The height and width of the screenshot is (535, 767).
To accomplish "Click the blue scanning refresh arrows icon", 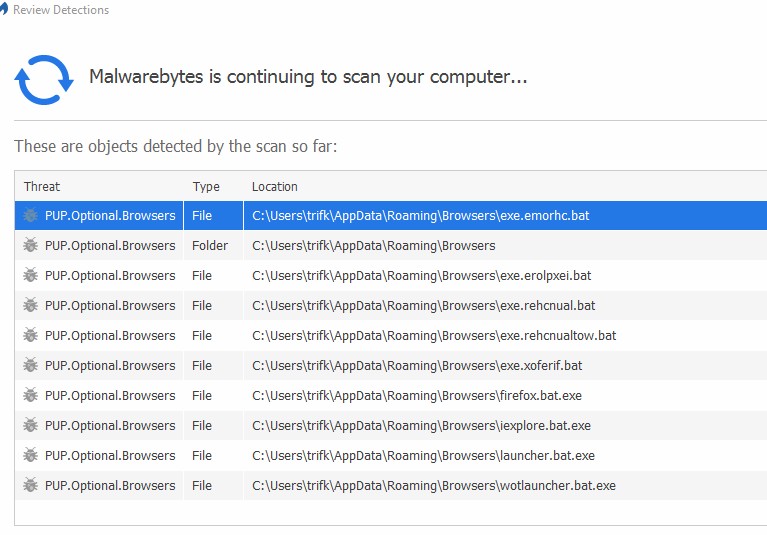I will point(44,80).
